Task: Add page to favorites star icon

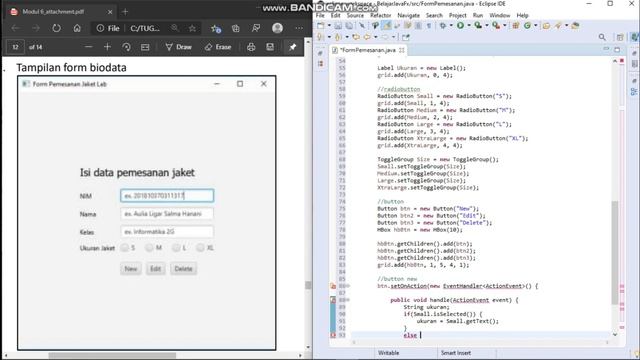Action: (192, 28)
